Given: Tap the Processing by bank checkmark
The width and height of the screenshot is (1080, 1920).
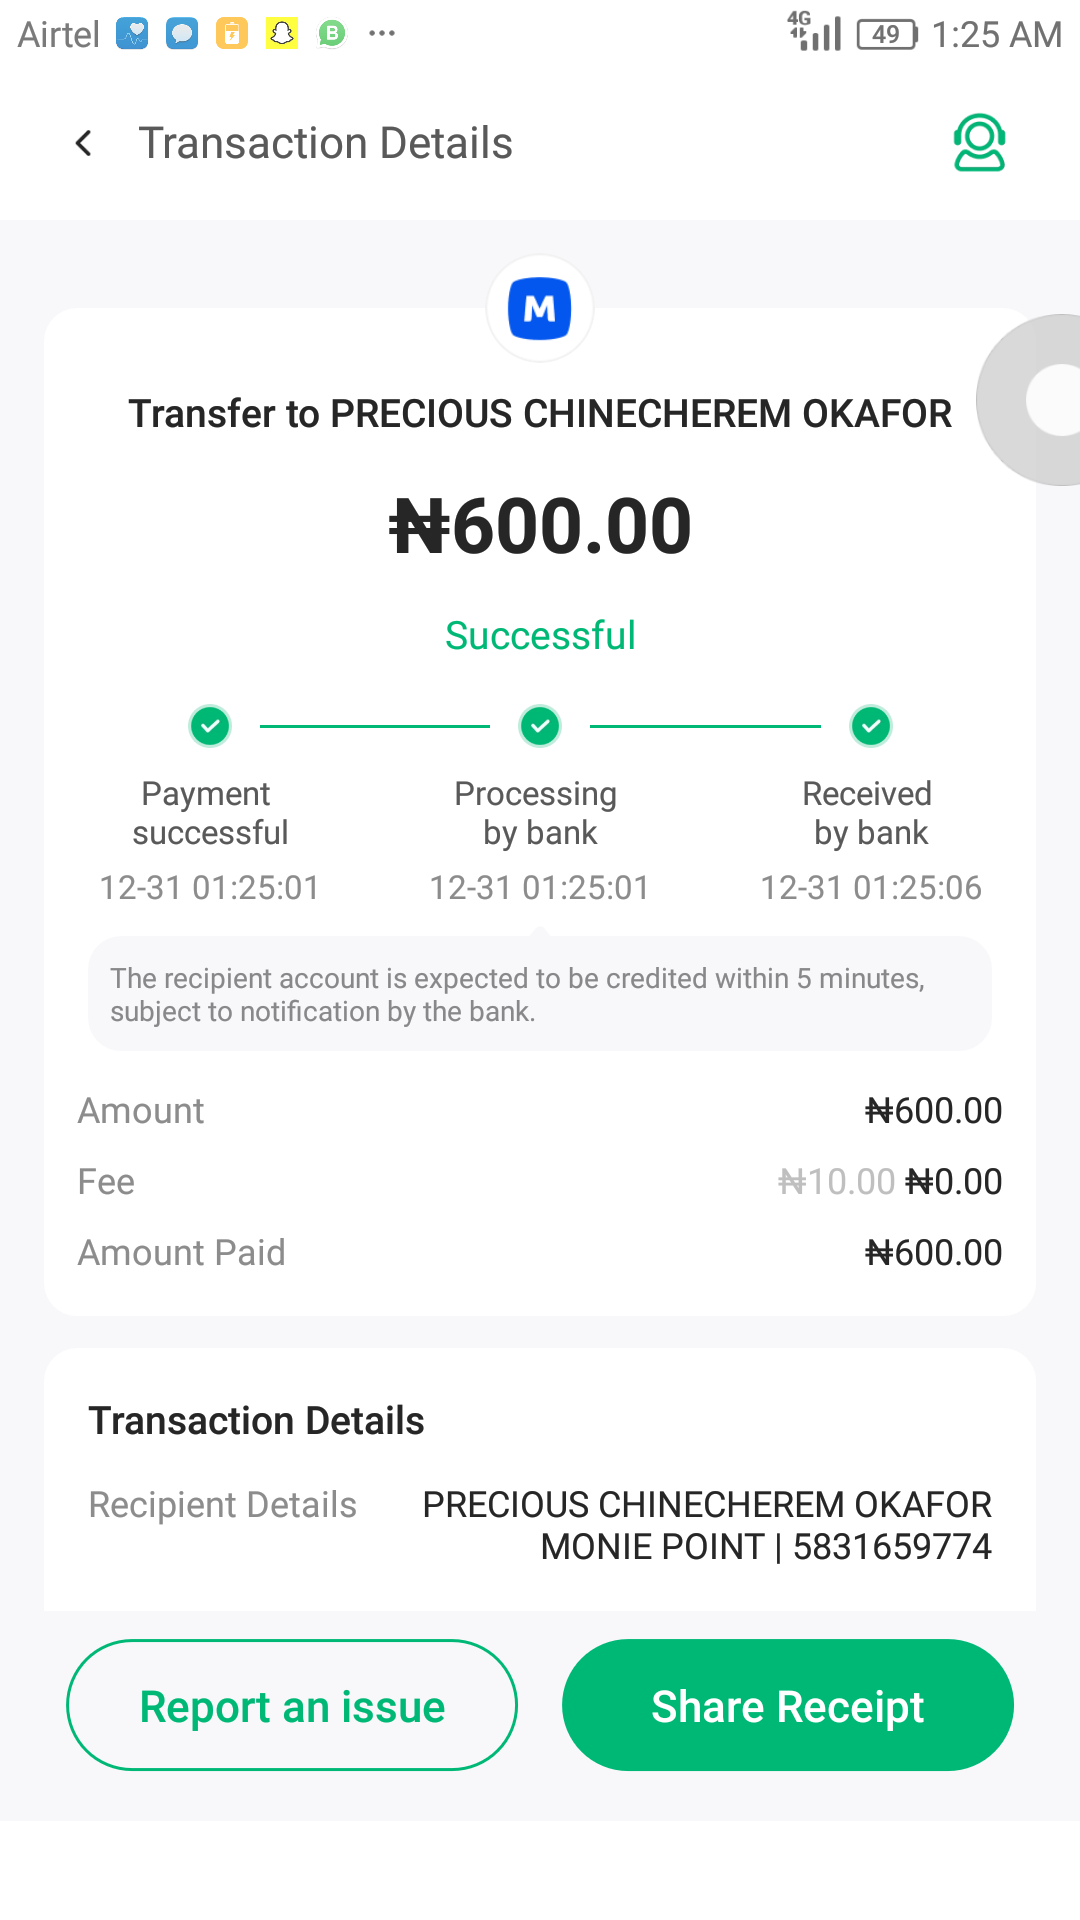Looking at the screenshot, I should 540,726.
